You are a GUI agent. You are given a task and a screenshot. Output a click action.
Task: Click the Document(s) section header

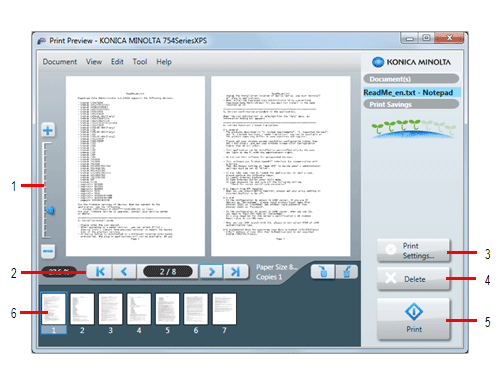(x=411, y=79)
